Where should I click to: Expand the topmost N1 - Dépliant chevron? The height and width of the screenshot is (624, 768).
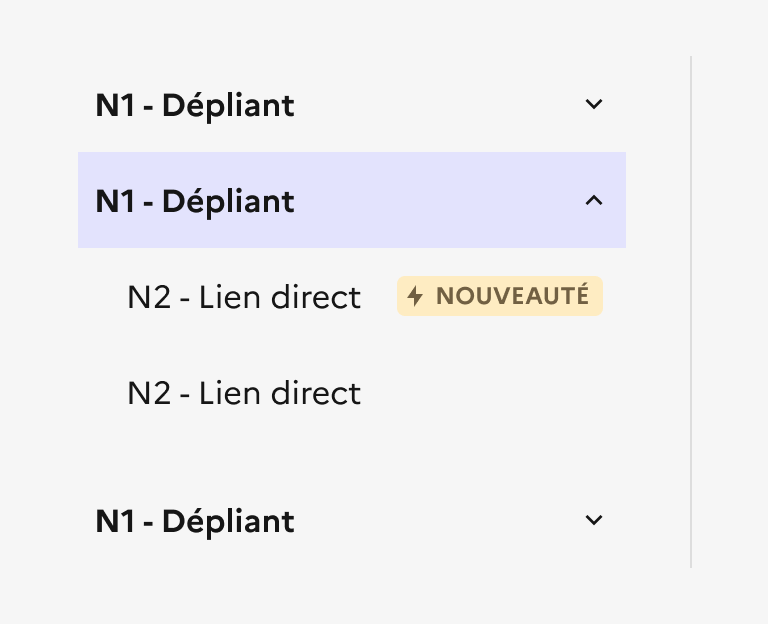594,104
